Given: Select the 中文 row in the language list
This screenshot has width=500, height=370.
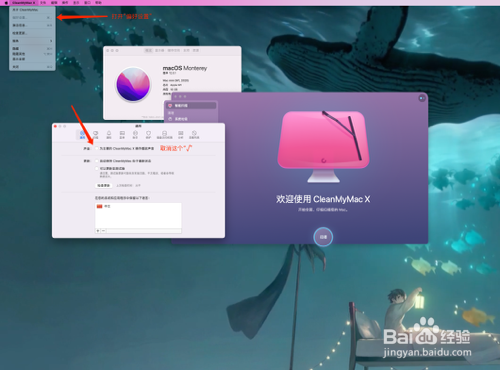Looking at the screenshot, I should (138, 206).
